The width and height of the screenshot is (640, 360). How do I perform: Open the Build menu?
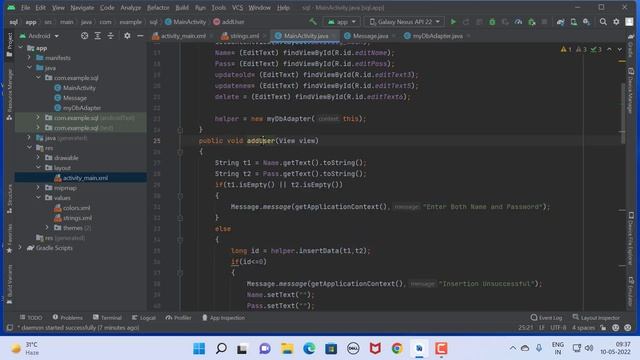point(182,7)
